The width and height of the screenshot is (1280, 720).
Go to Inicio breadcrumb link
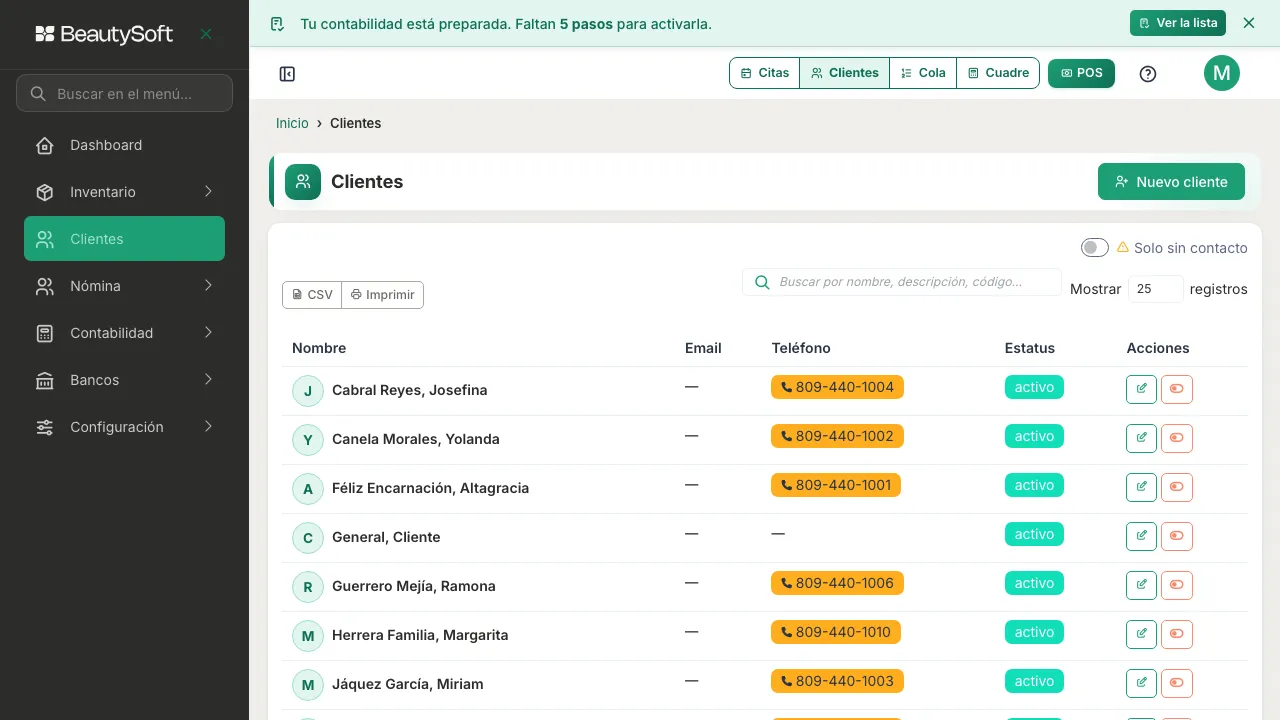(292, 123)
